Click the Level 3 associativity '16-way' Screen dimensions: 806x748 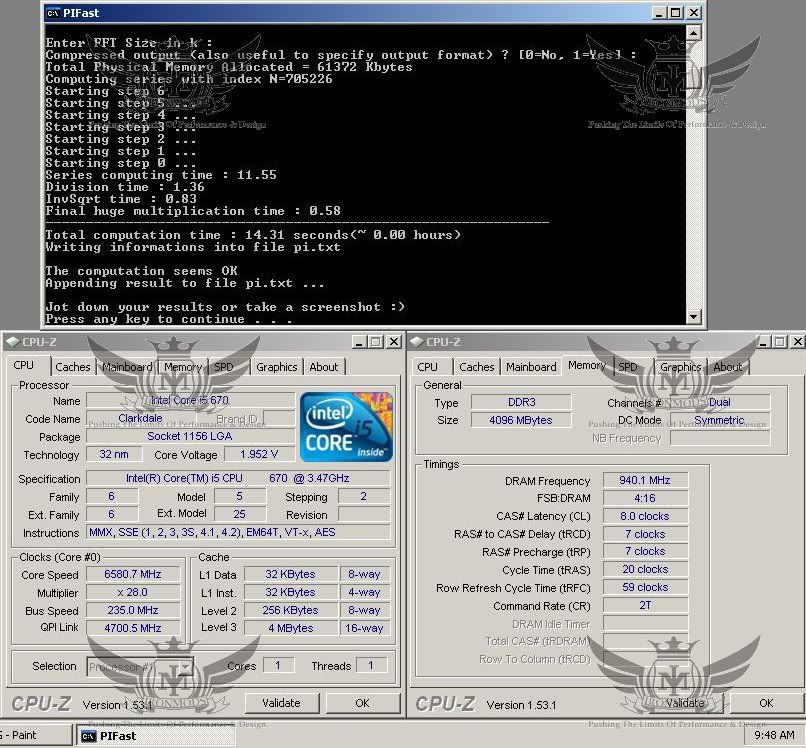[x=364, y=628]
